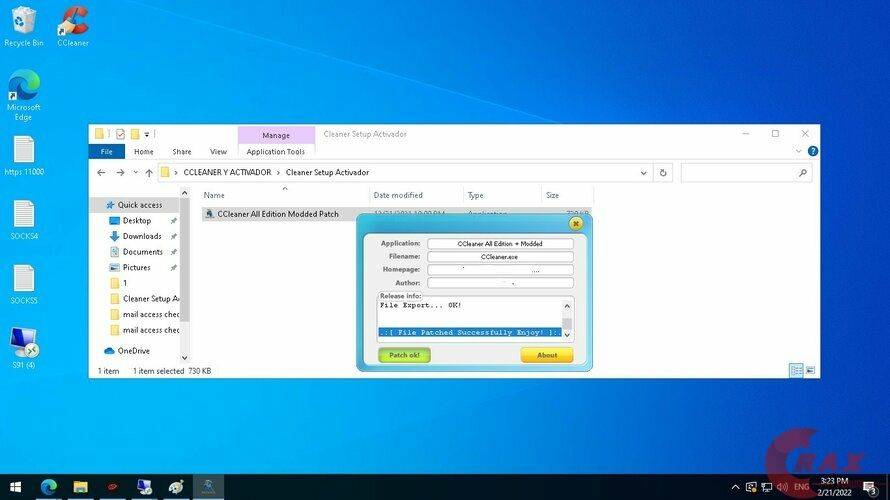The width and height of the screenshot is (890, 500).
Task: Click CCLEANER Y ACTIVADOR in the address path
Action: (x=227, y=172)
